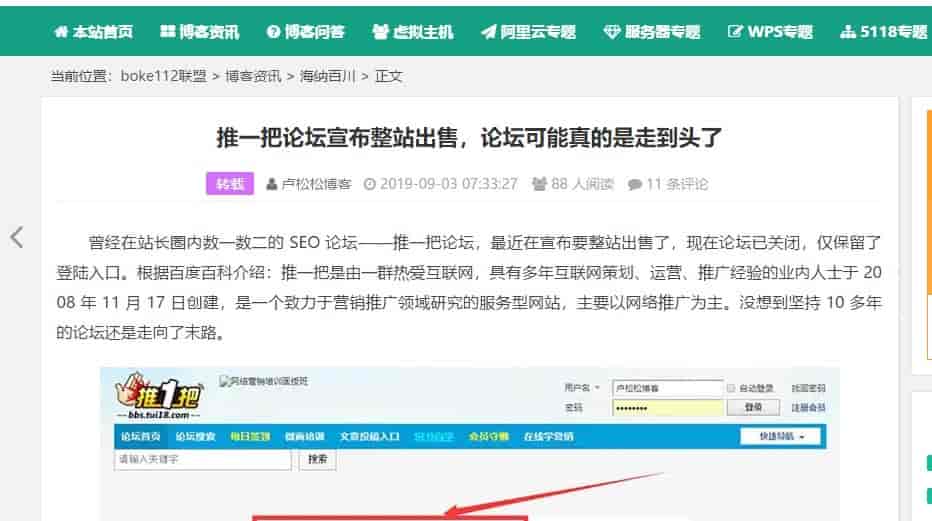The image size is (932, 521).
Task: Click the sitemap icon beside 5118专题
Action: click(x=848, y=32)
